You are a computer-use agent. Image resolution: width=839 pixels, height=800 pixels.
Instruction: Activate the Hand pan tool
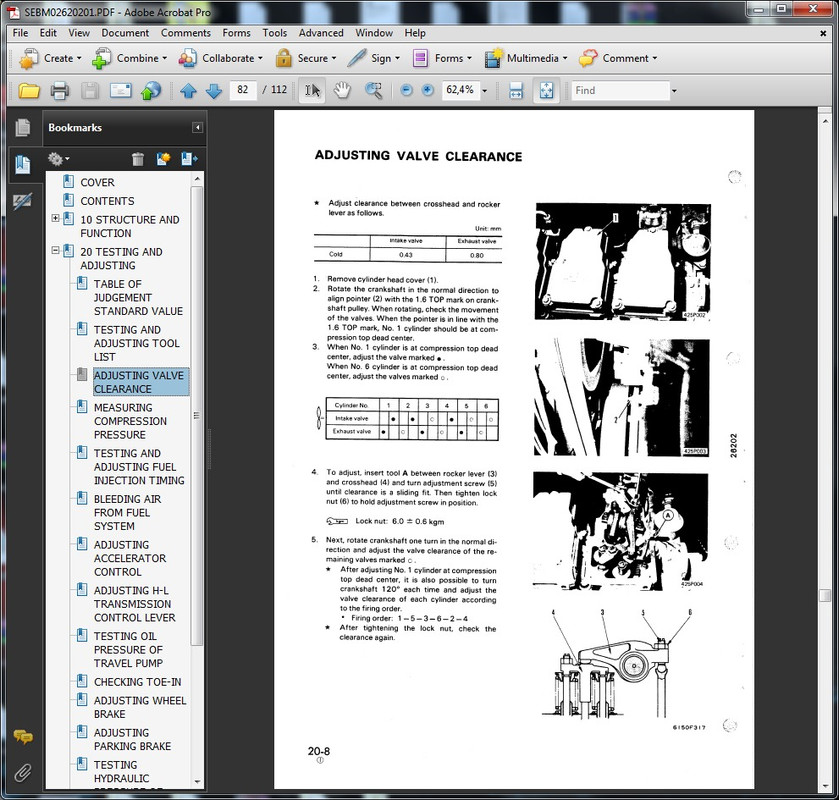pos(342,90)
